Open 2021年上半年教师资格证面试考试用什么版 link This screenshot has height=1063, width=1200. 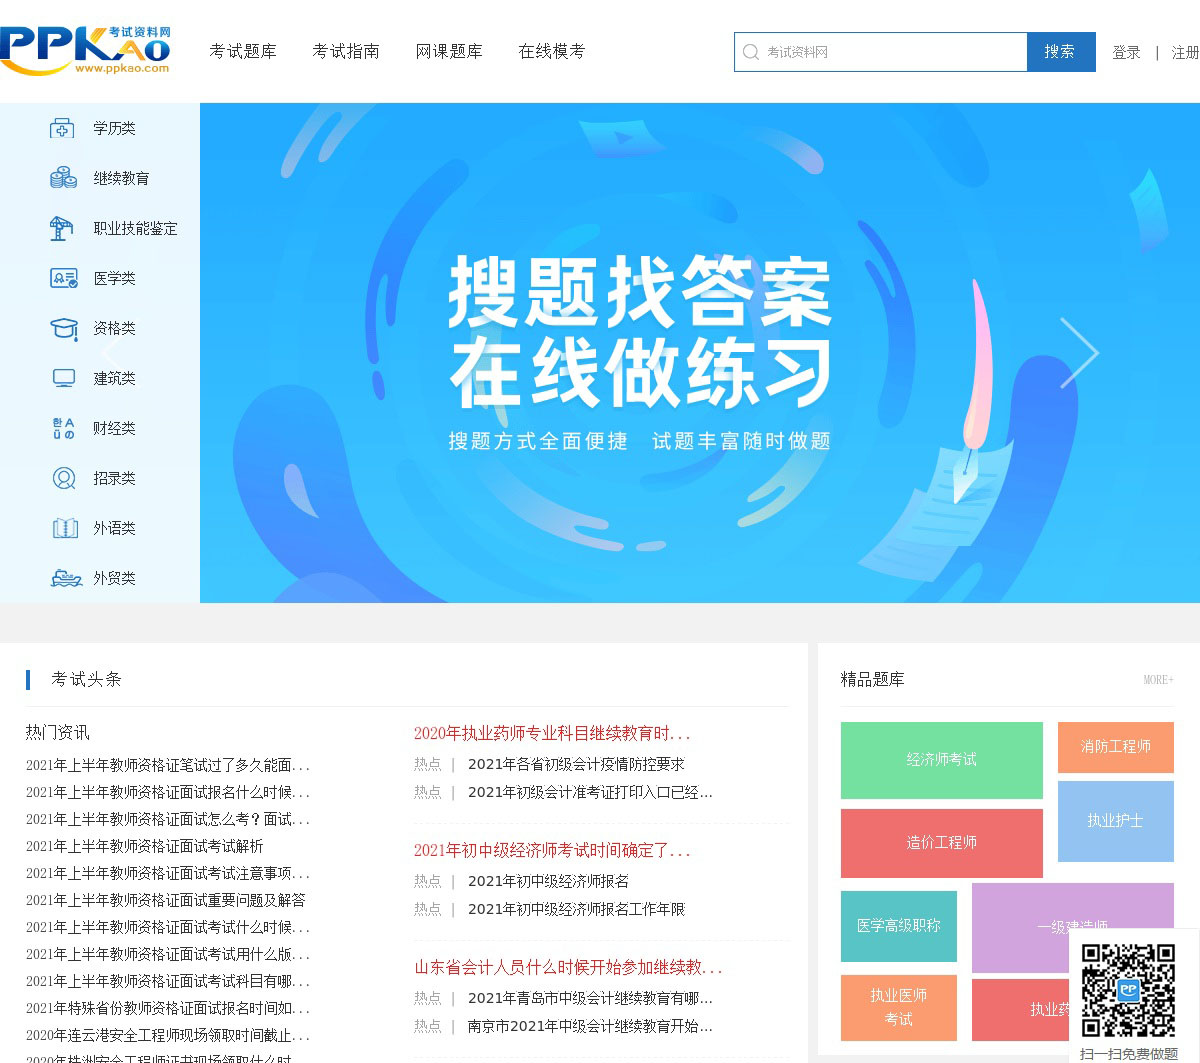168,954
